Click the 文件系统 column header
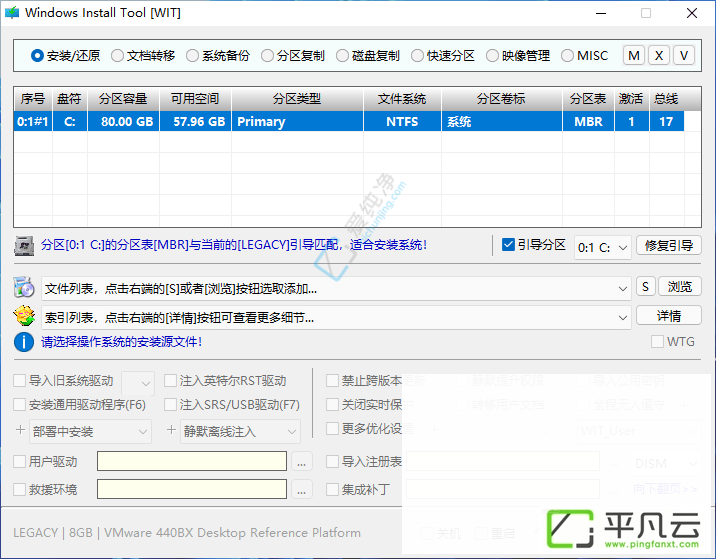Image resolution: width=716 pixels, height=559 pixels. pos(402,99)
